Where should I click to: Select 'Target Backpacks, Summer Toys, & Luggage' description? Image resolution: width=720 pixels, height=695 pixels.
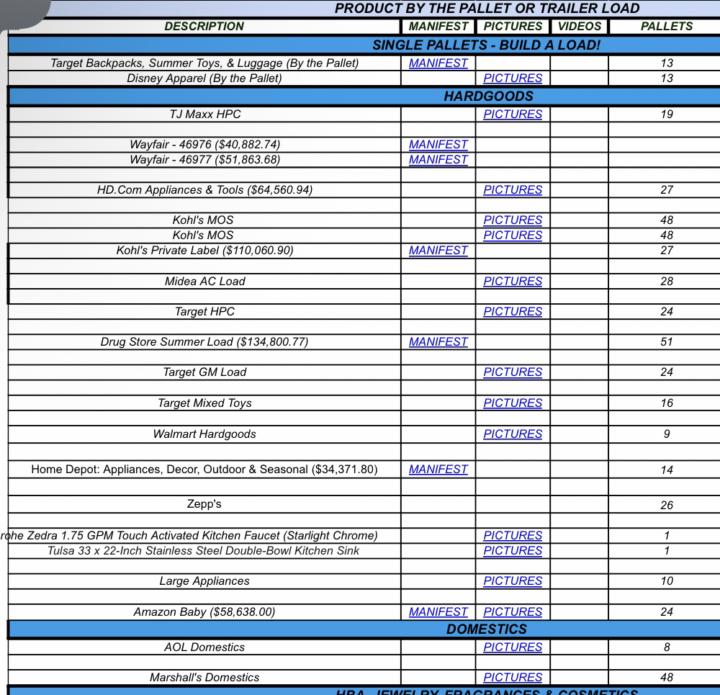[204, 63]
